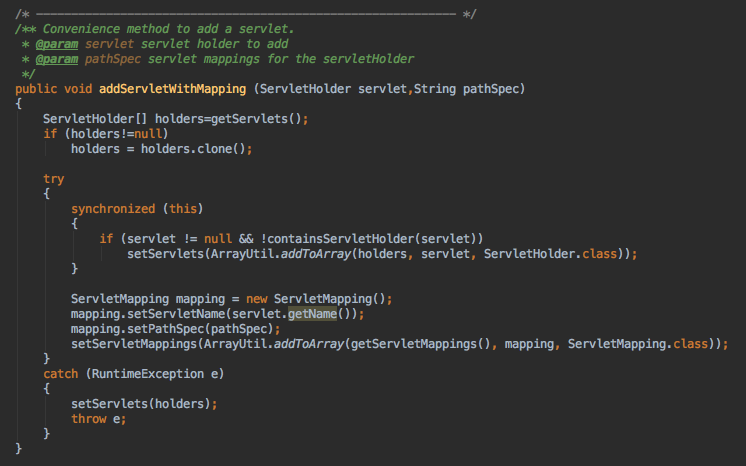746x466 pixels.
Task: Click setServlets(holders) inside the catch block
Action: point(140,403)
